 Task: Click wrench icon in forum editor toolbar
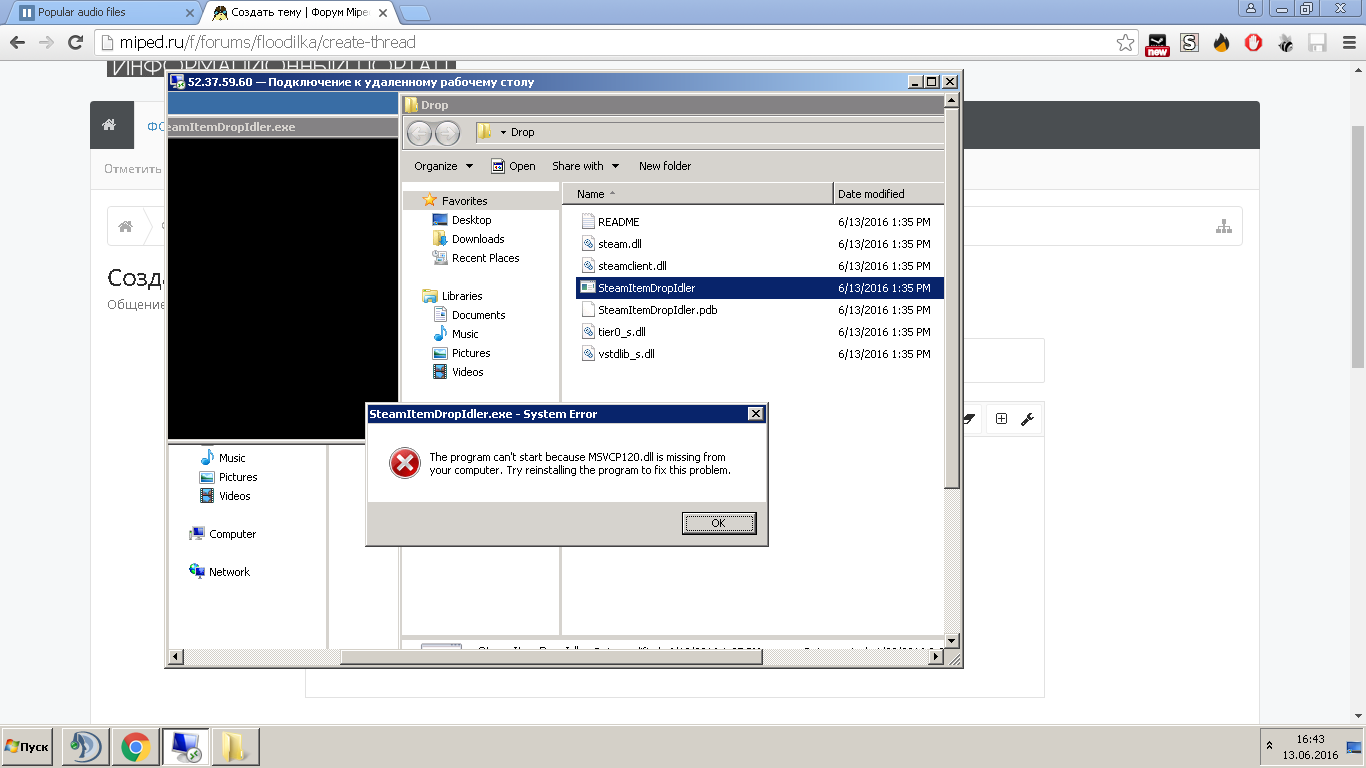tap(1027, 420)
